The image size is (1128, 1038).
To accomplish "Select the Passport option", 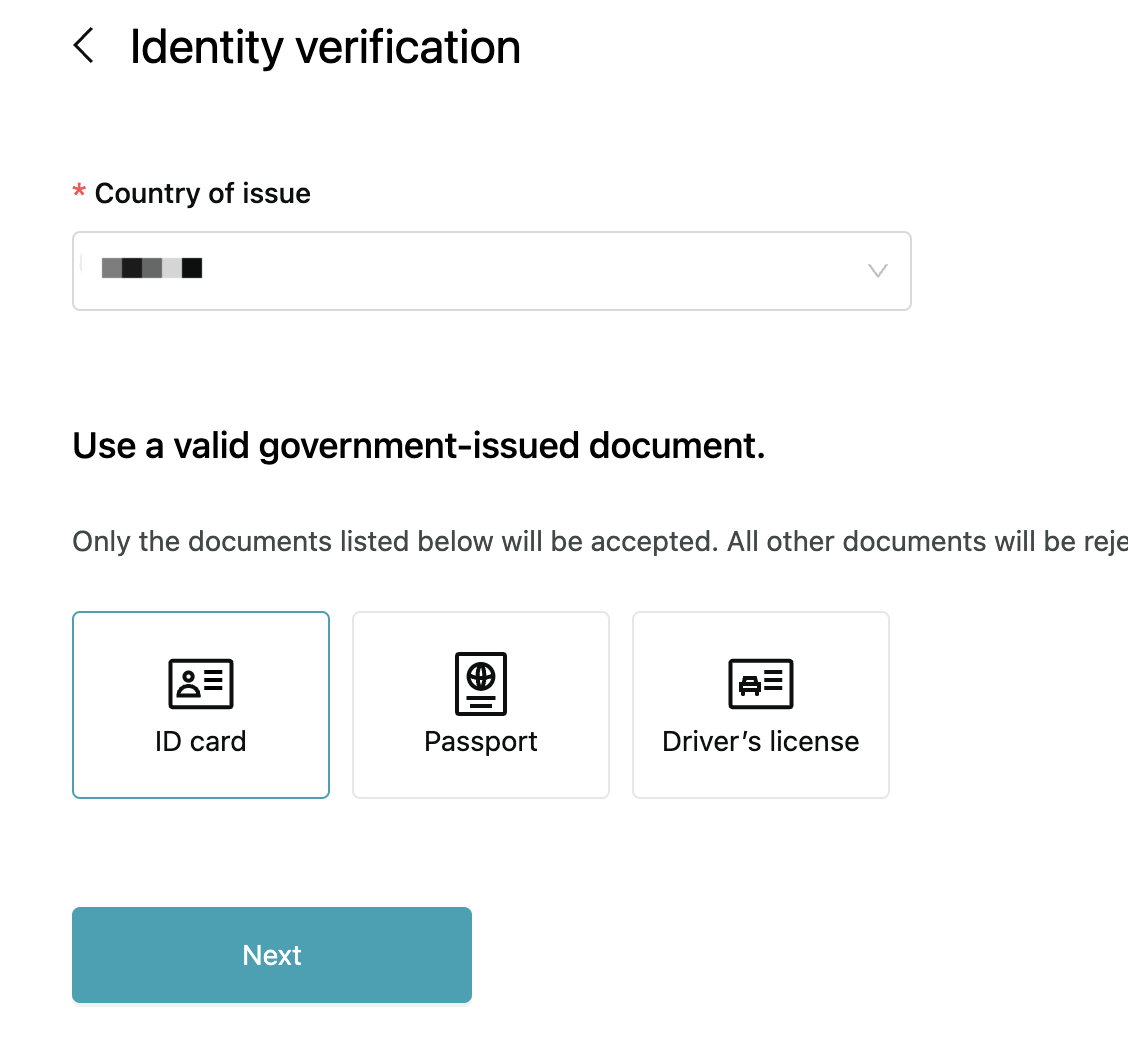I will pos(480,705).
